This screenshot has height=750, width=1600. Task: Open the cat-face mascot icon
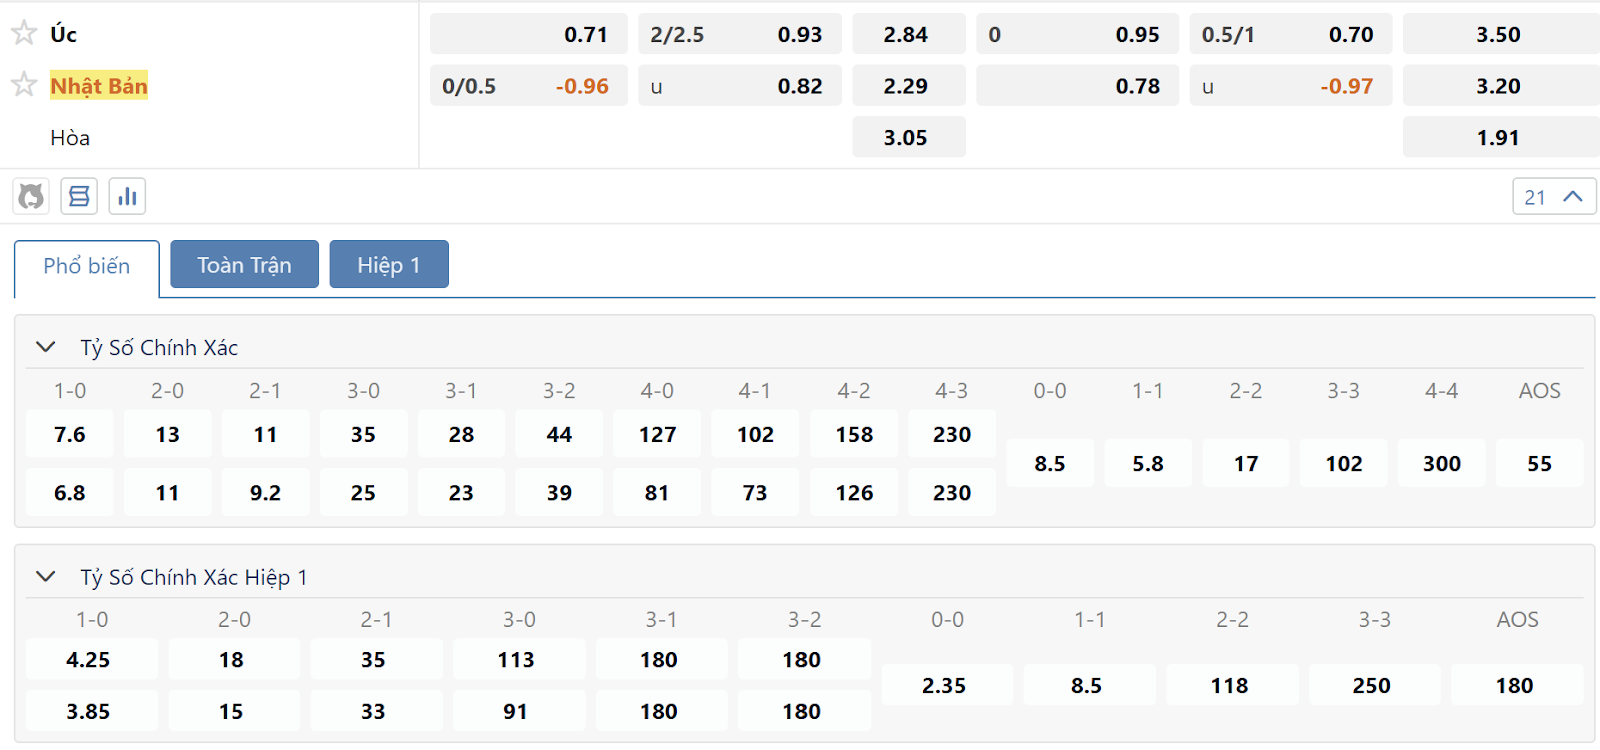coord(31,196)
